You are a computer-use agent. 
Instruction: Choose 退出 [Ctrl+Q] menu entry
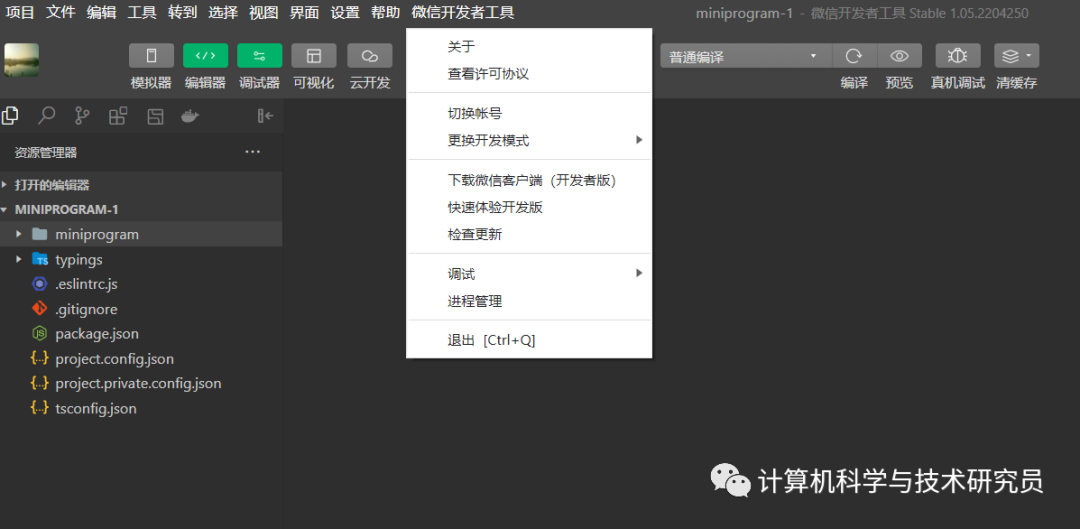click(529, 340)
